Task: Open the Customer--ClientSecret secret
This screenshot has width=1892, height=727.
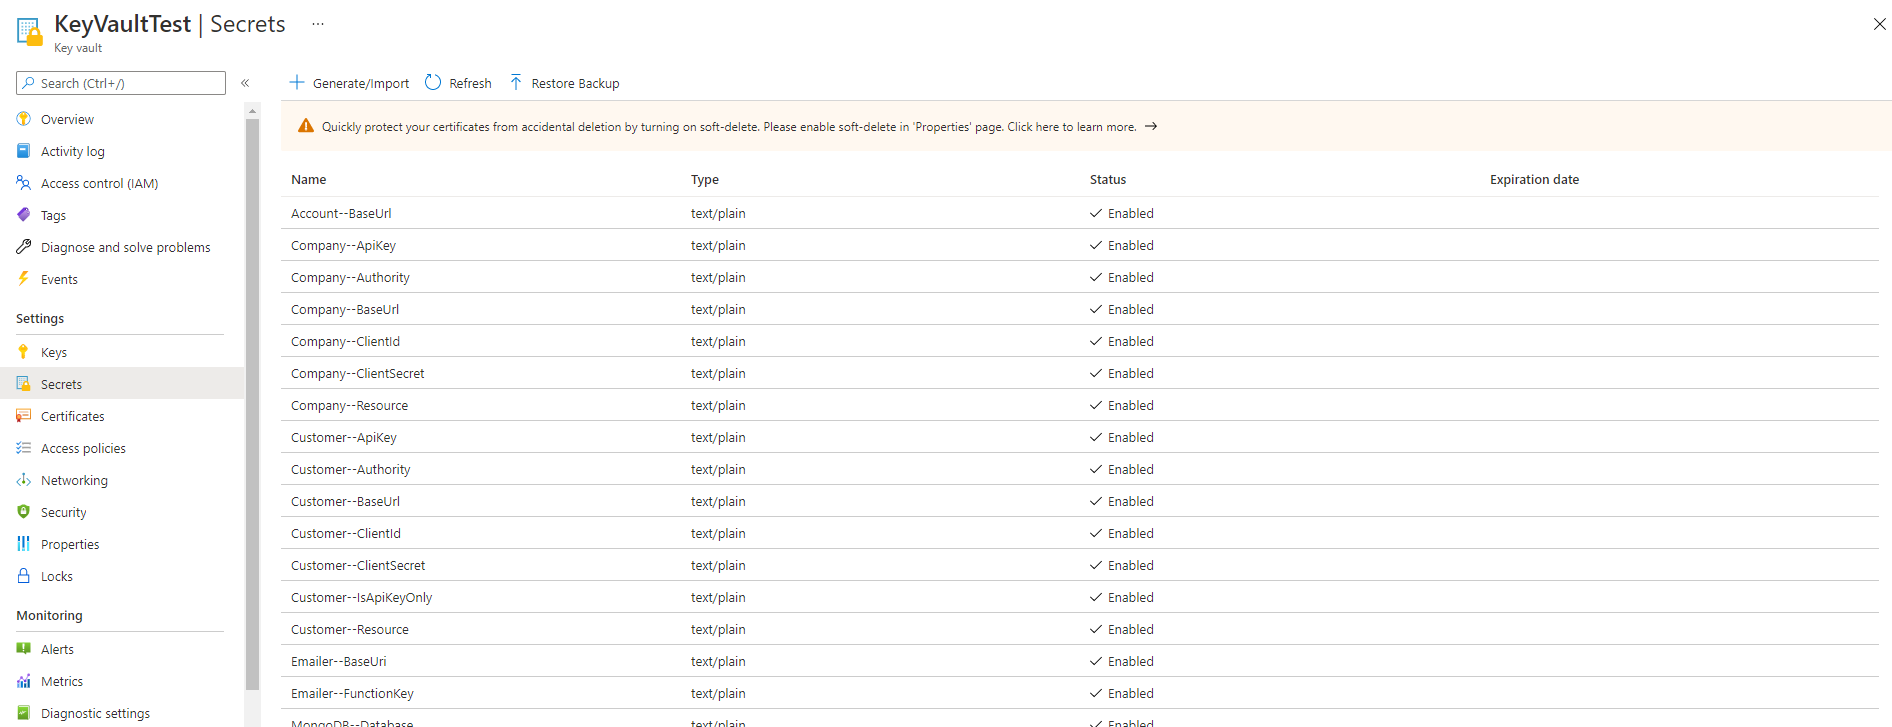Action: 358,565
